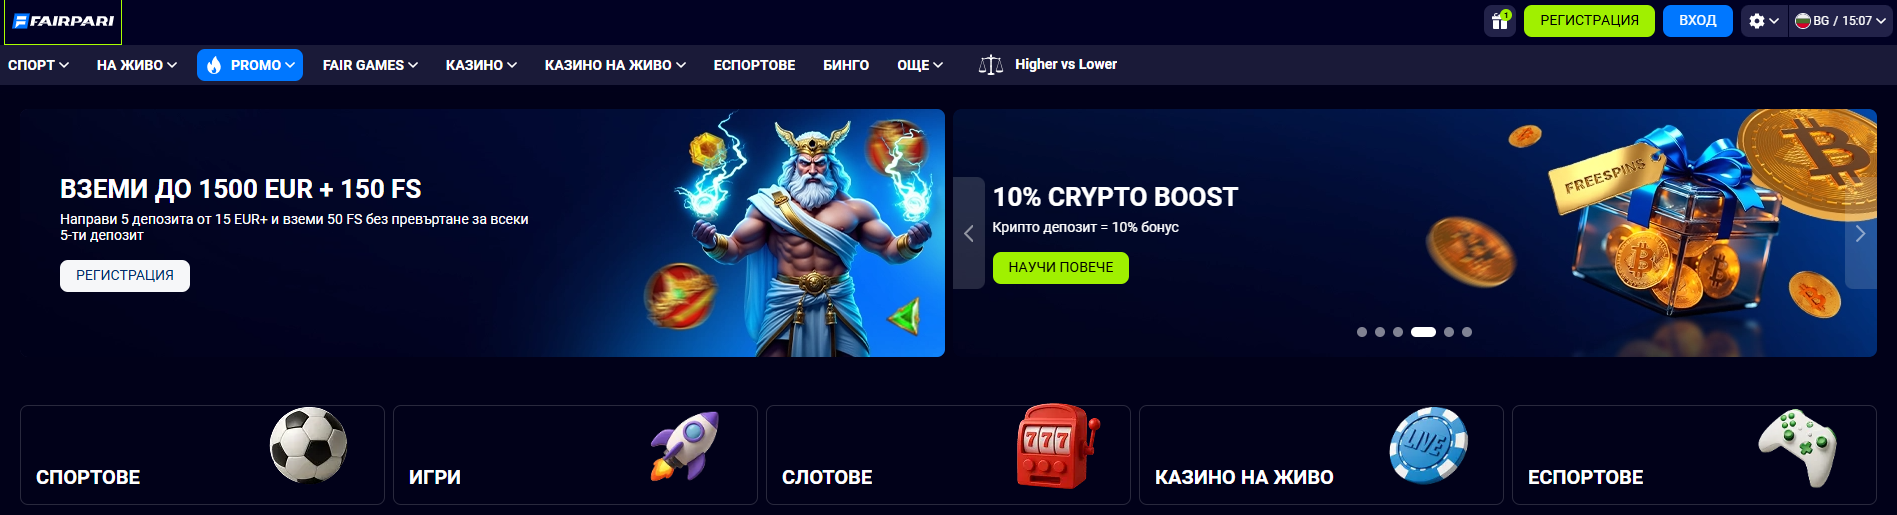Open the ЕСПОРТОВЕ navigation item
Screen dimensions: 1897x515
pyautogui.click(x=754, y=65)
